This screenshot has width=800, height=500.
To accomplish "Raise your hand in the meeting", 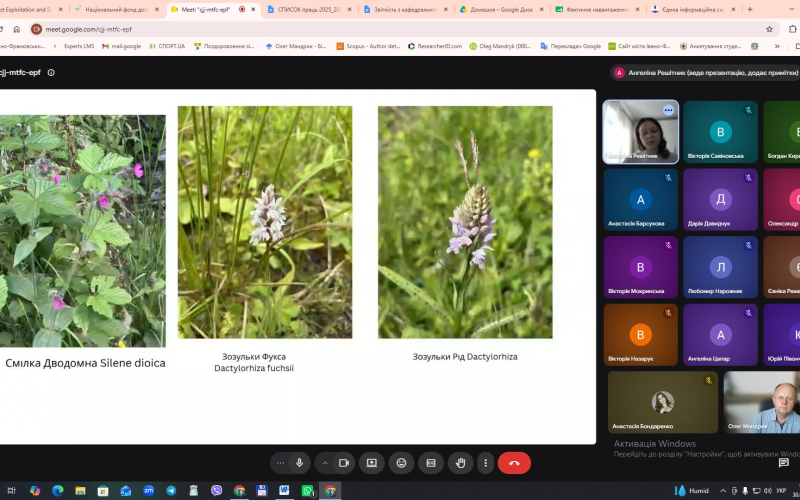I will (460, 463).
